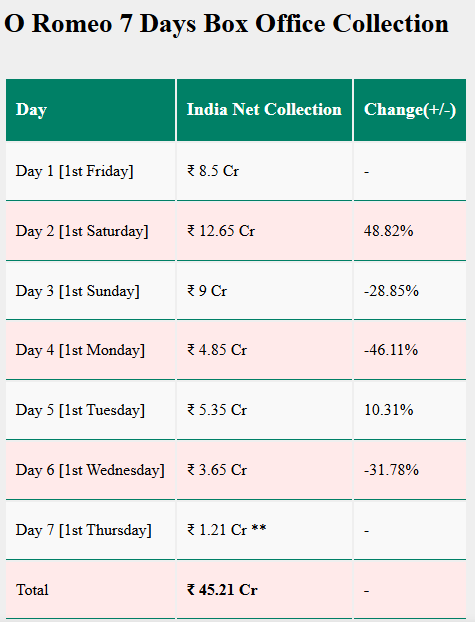Select the Change(+/-) column header

410,110
